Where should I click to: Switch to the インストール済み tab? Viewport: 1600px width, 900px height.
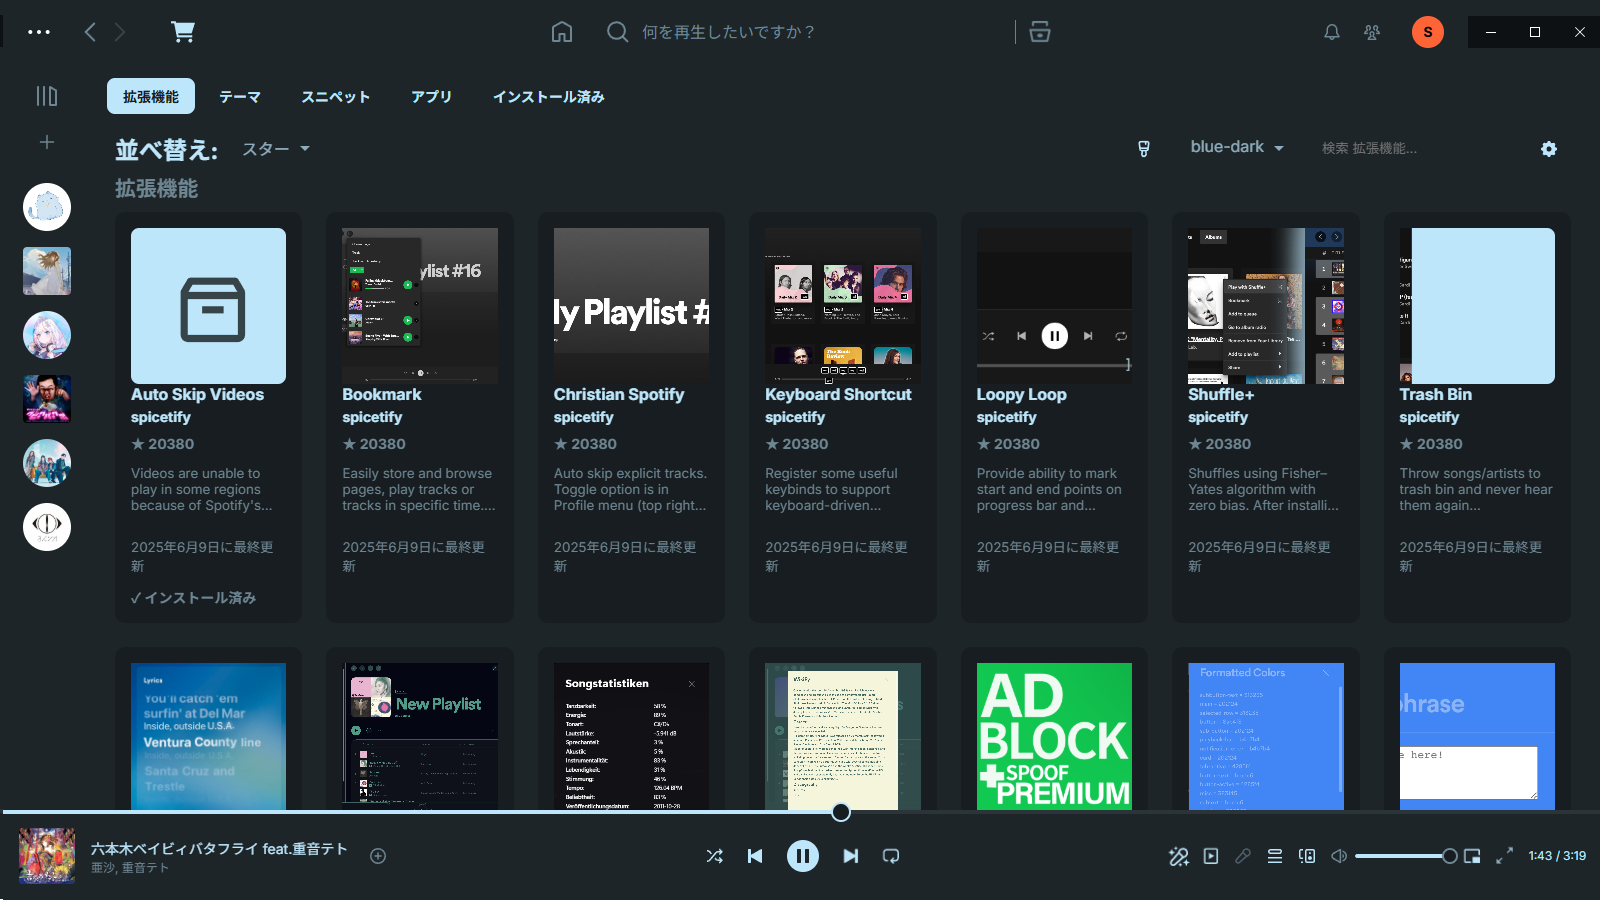(549, 97)
